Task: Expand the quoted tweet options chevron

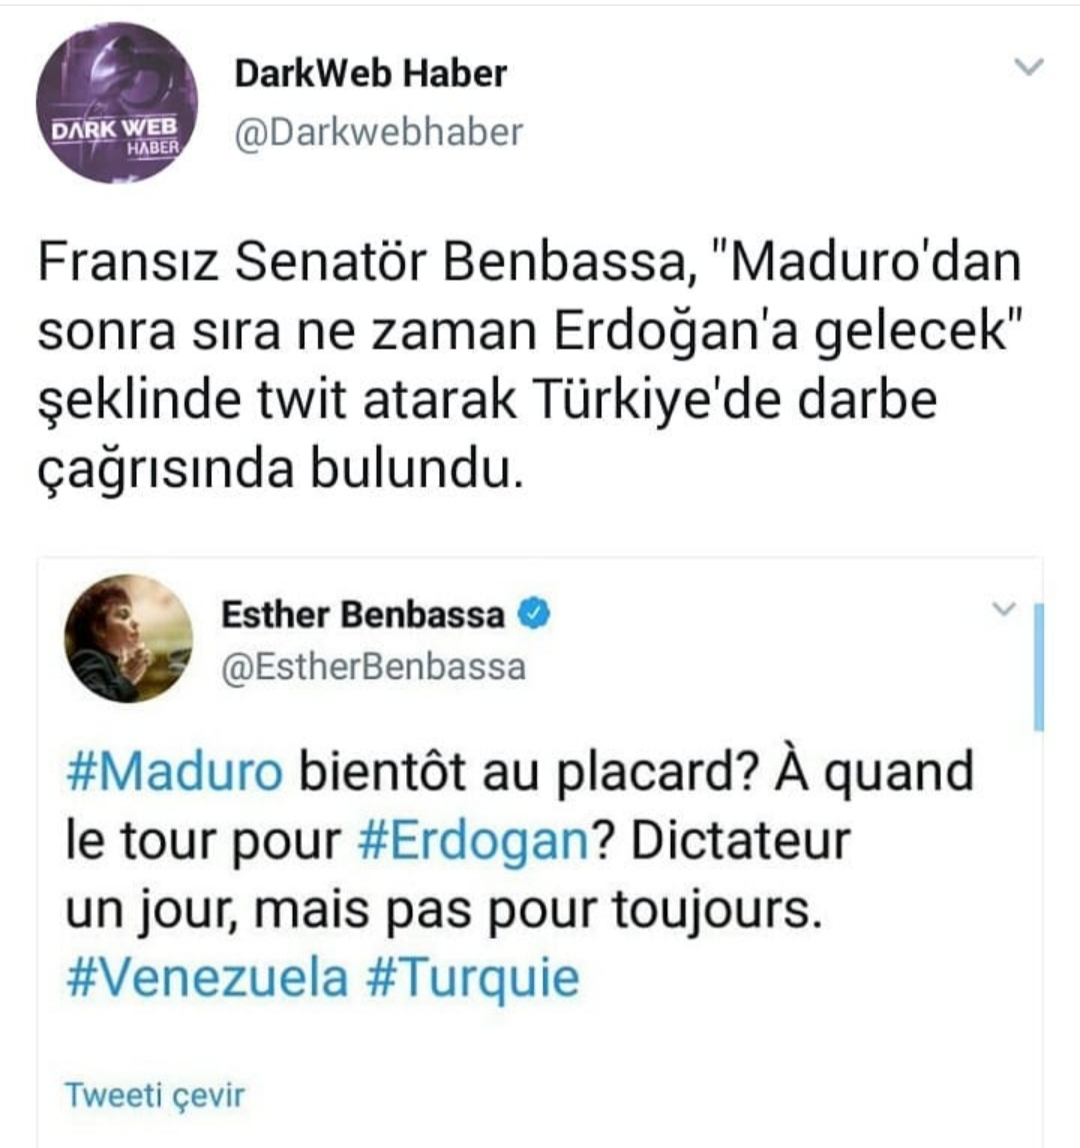Action: [x=1004, y=608]
